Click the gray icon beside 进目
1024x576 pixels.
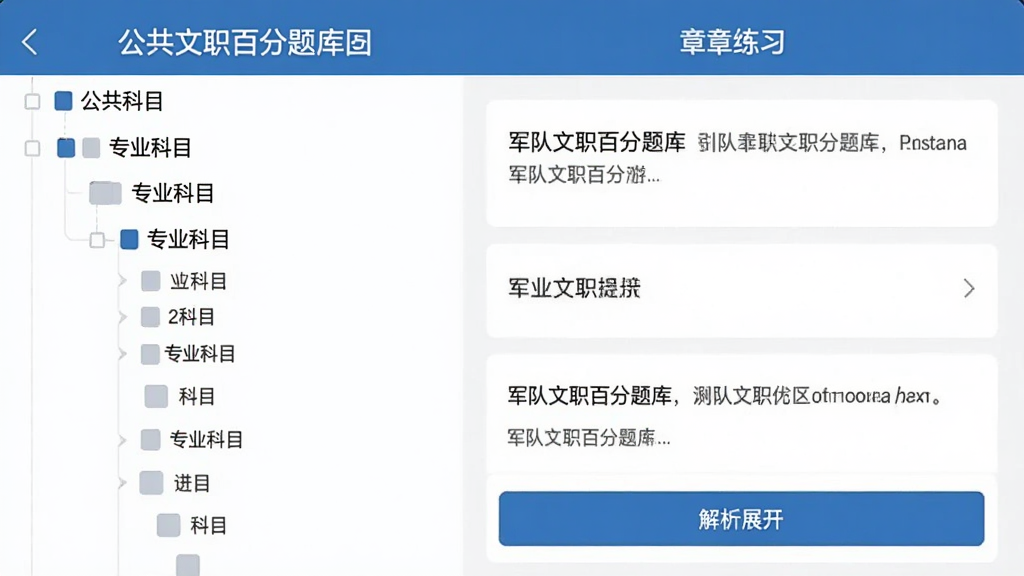(151, 483)
